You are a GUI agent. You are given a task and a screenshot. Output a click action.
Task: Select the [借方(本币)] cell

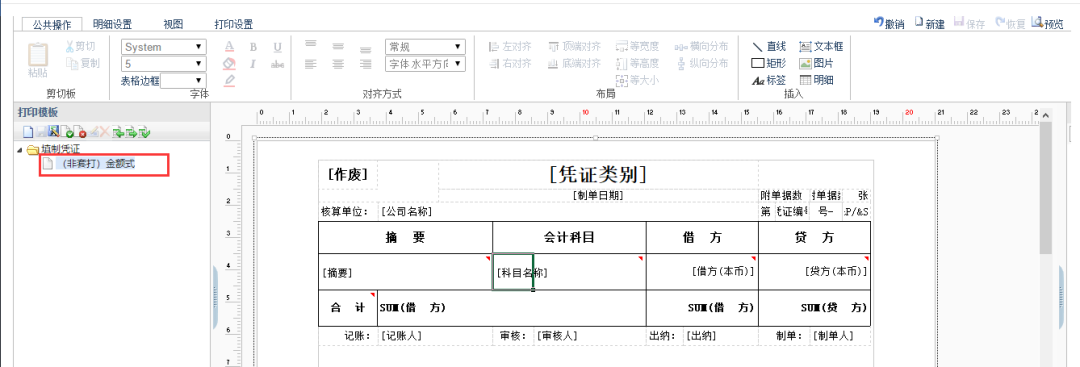click(702, 272)
